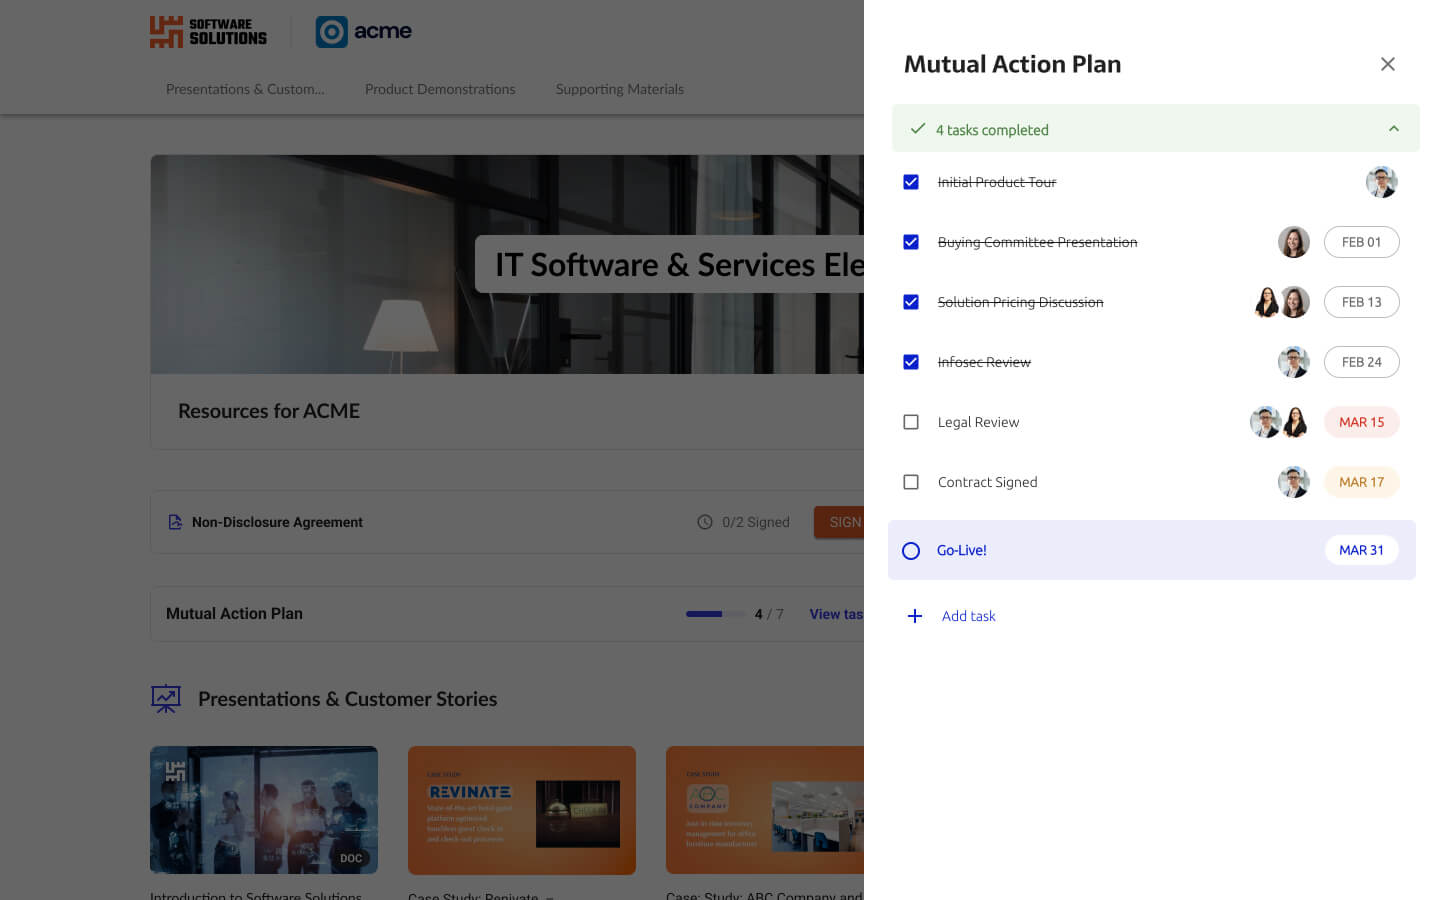Click the Software Solutions logo

[208, 32]
